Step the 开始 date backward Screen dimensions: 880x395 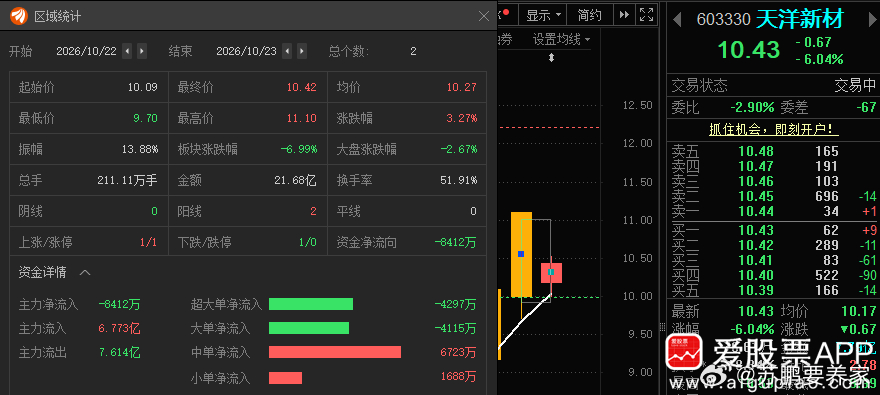point(127,51)
